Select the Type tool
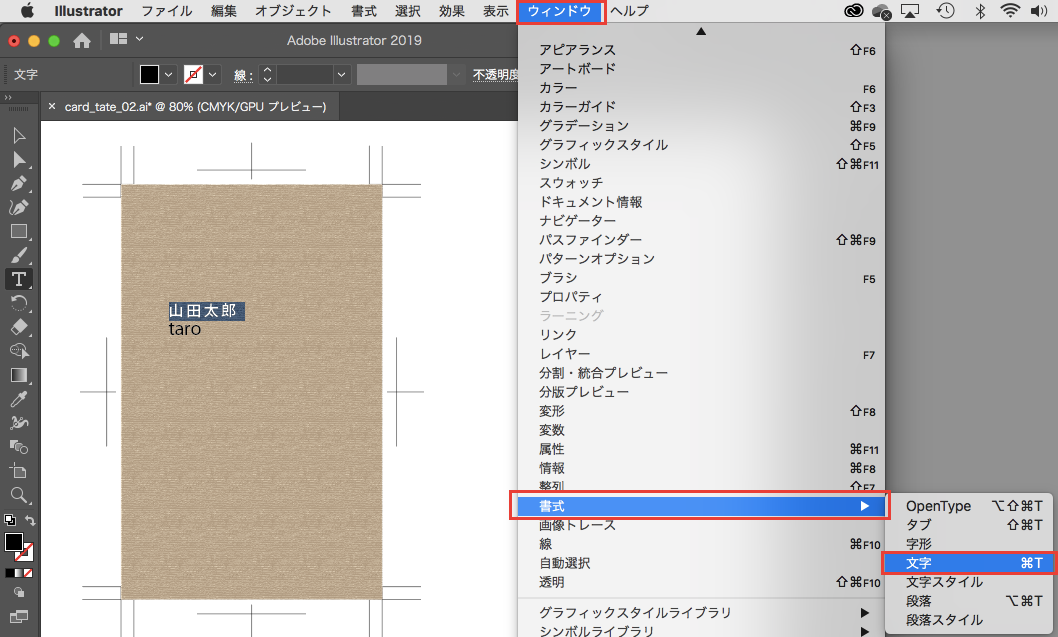Screen dimensions: 1058x637 pyautogui.click(x=19, y=279)
